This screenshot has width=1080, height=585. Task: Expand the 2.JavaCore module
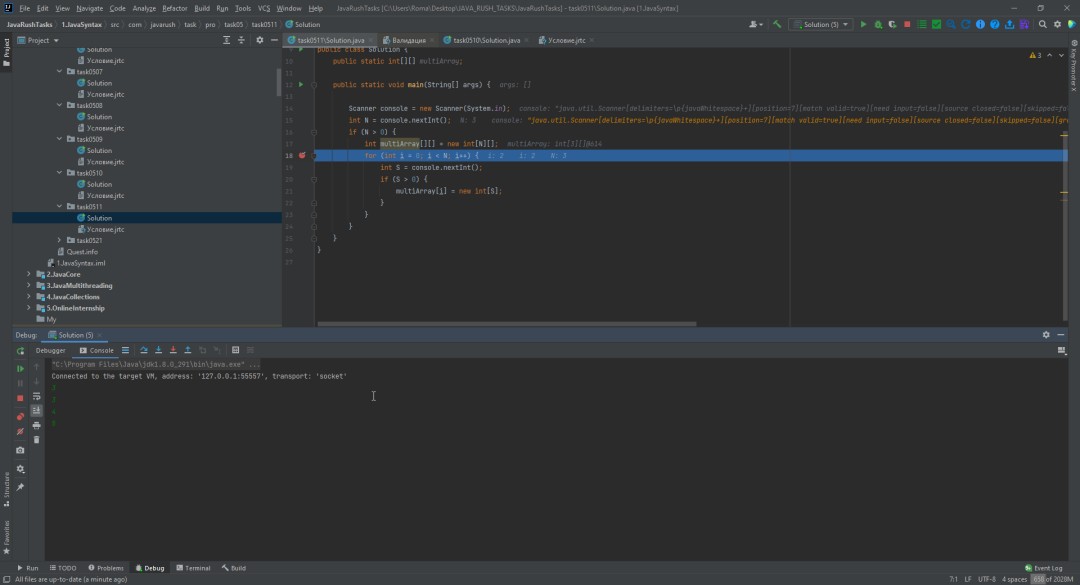coord(28,274)
